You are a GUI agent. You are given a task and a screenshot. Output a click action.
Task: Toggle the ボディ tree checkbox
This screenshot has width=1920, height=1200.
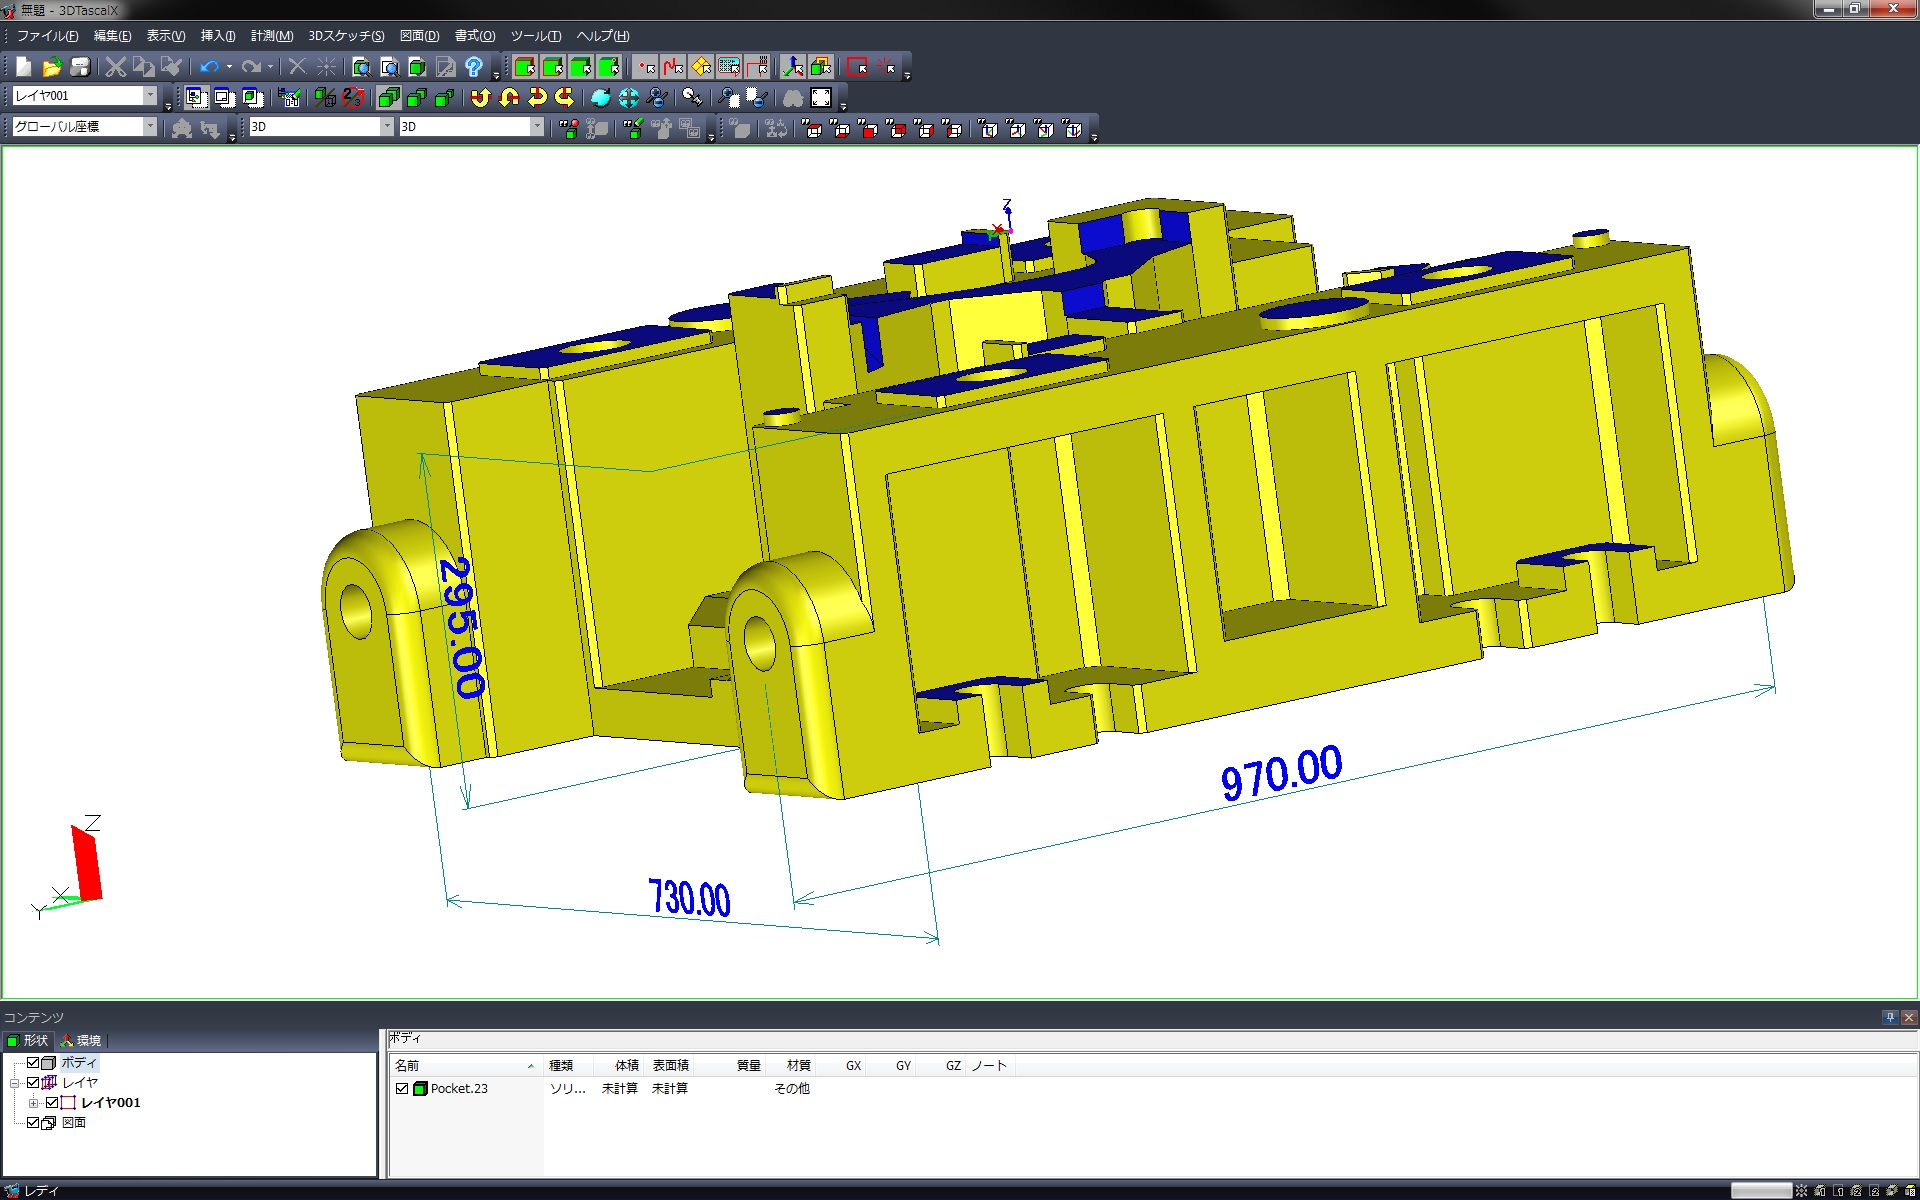pyautogui.click(x=33, y=1062)
